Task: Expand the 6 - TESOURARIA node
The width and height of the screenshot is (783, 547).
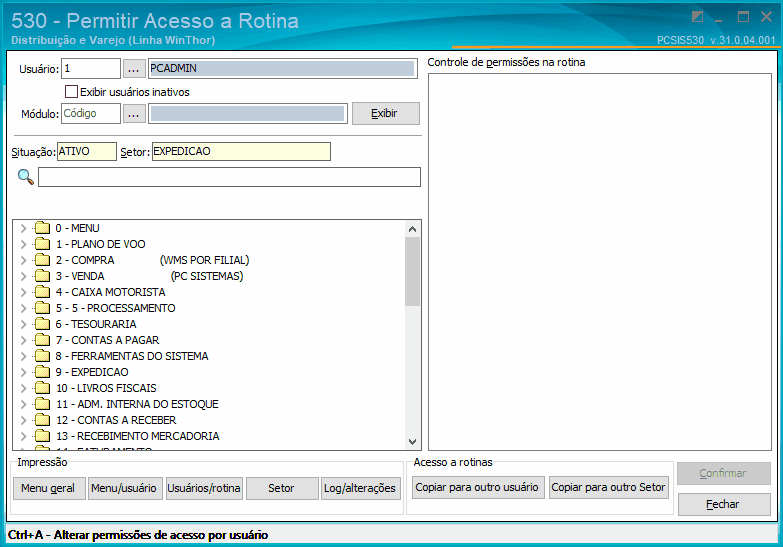Action: [23, 324]
